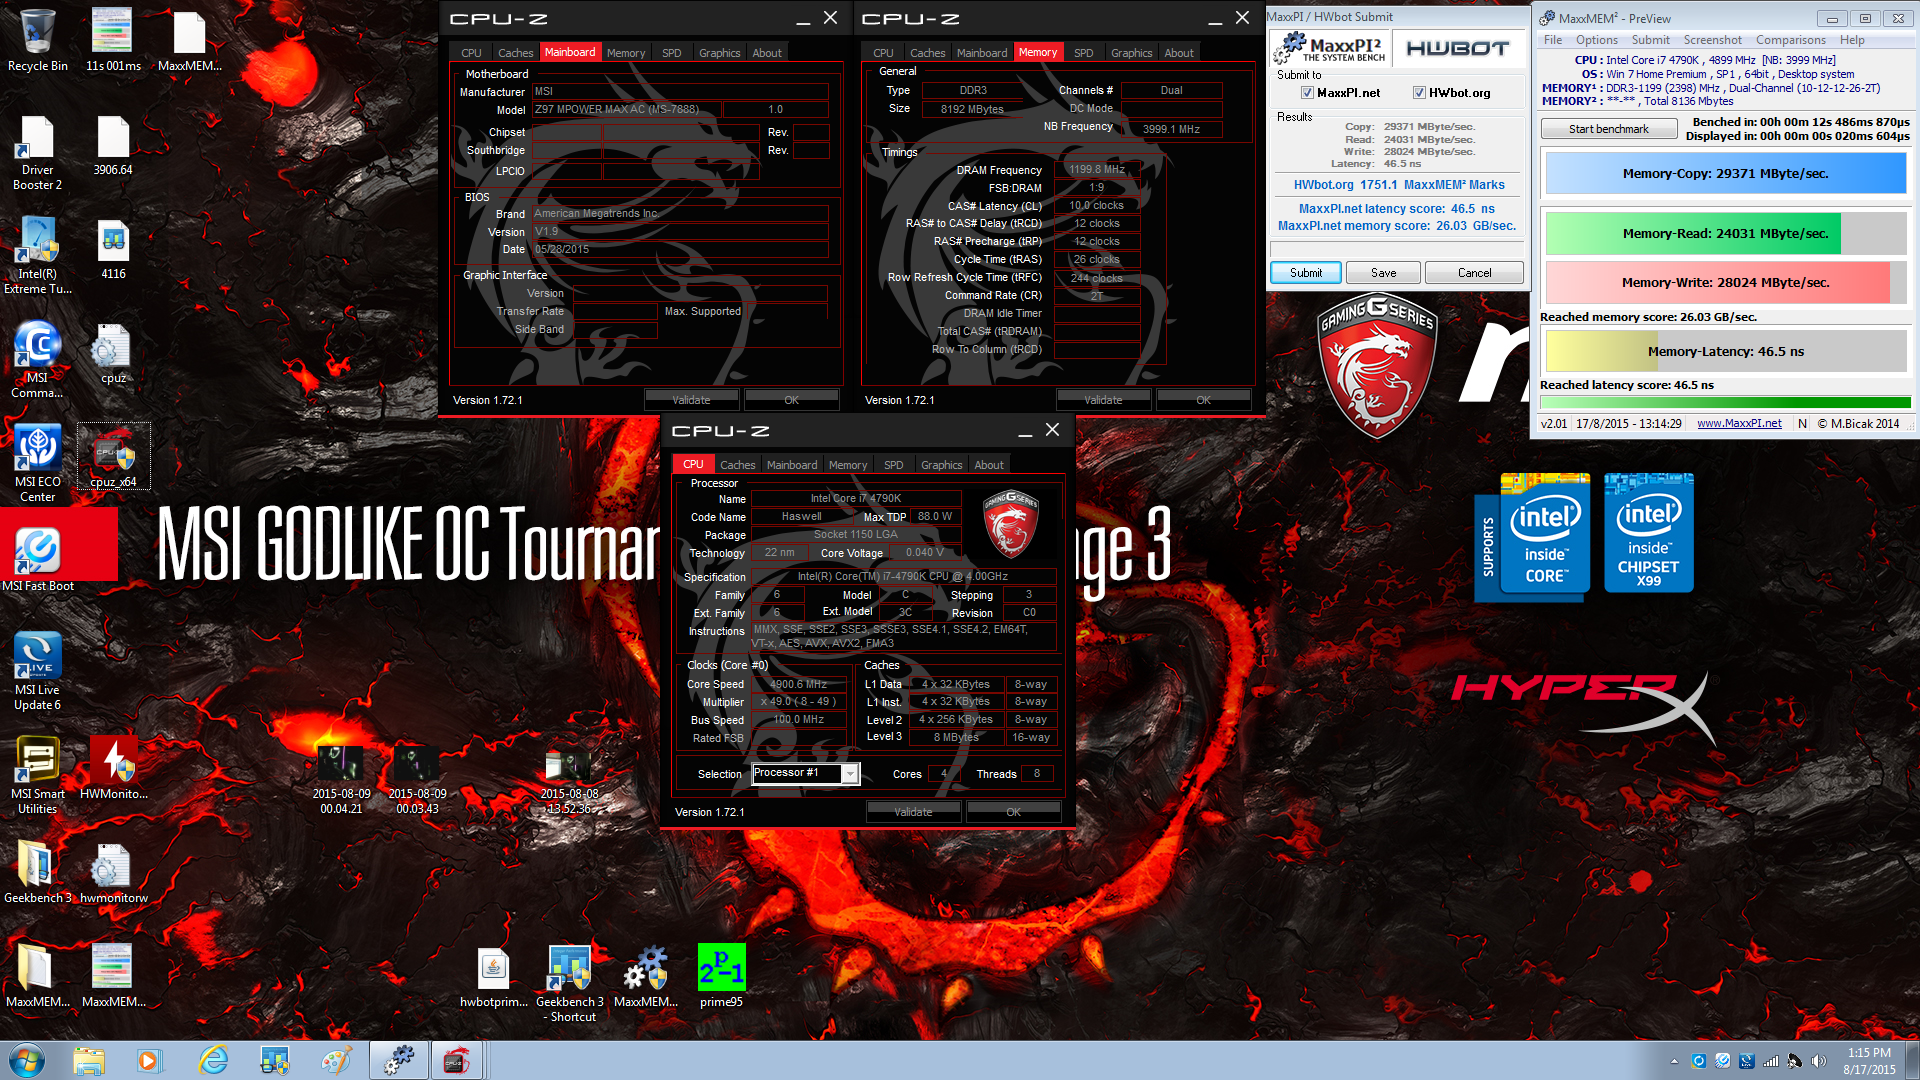This screenshot has height=1080, width=1920.
Task: Click Cancel in HWbot Submit dialog
Action: coord(1474,273)
